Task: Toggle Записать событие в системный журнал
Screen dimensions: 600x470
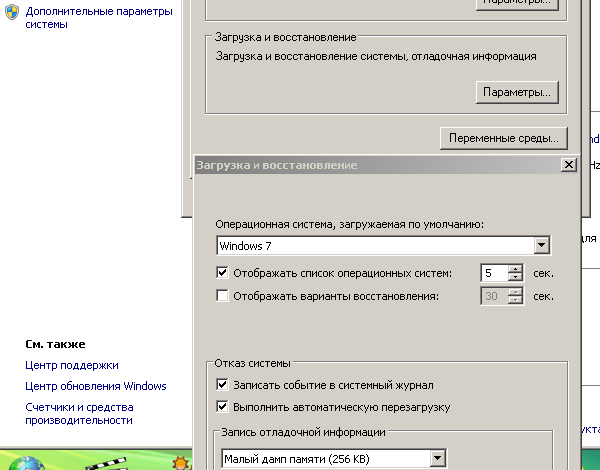Action: (x=222, y=385)
